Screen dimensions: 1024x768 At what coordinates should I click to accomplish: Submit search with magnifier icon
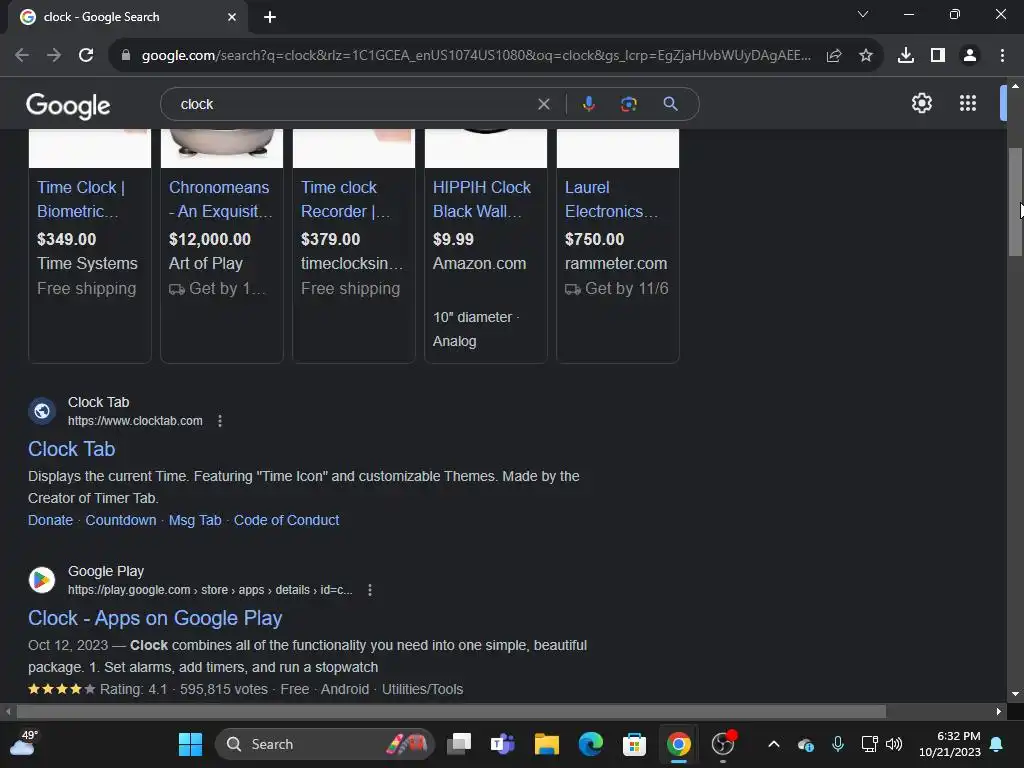pos(670,104)
